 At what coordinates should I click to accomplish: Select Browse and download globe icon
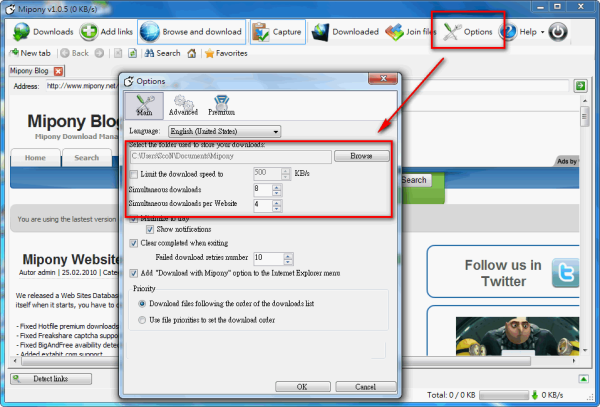pyautogui.click(x=149, y=31)
